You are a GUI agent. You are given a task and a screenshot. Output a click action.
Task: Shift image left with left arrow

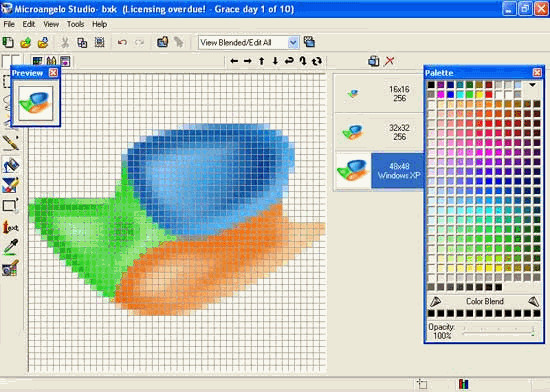(234, 61)
